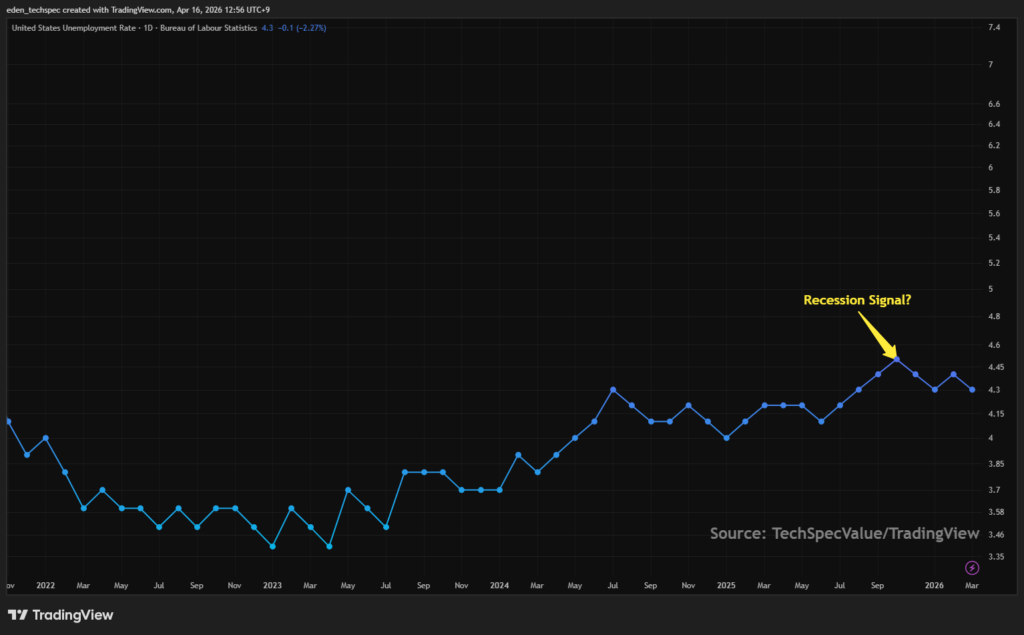Viewport: 1024px width, 635px height.
Task: Click the 7 price scale label
Action: click(x=991, y=64)
